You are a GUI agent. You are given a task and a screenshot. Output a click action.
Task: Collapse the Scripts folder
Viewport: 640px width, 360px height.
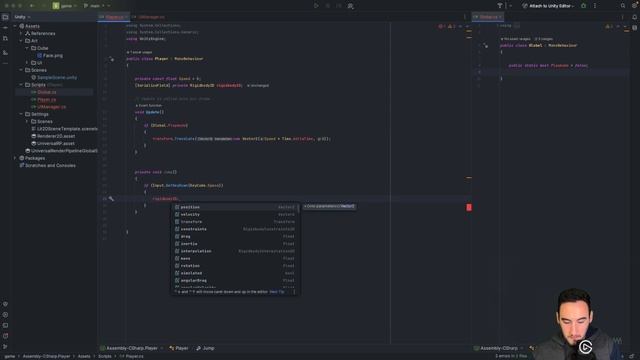(x=21, y=85)
